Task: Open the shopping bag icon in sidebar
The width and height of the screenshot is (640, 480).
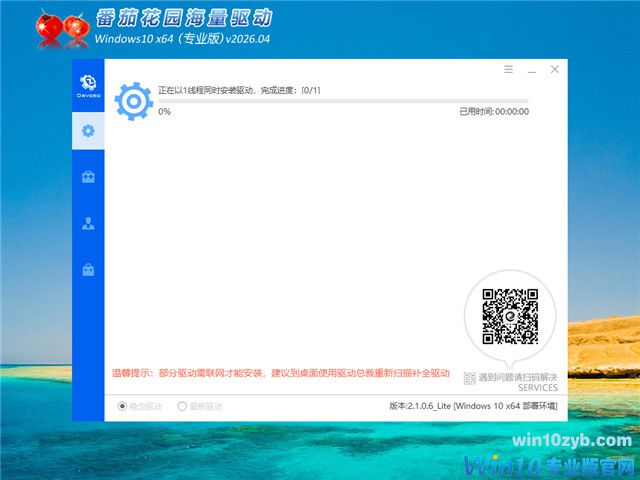Action: [88, 270]
